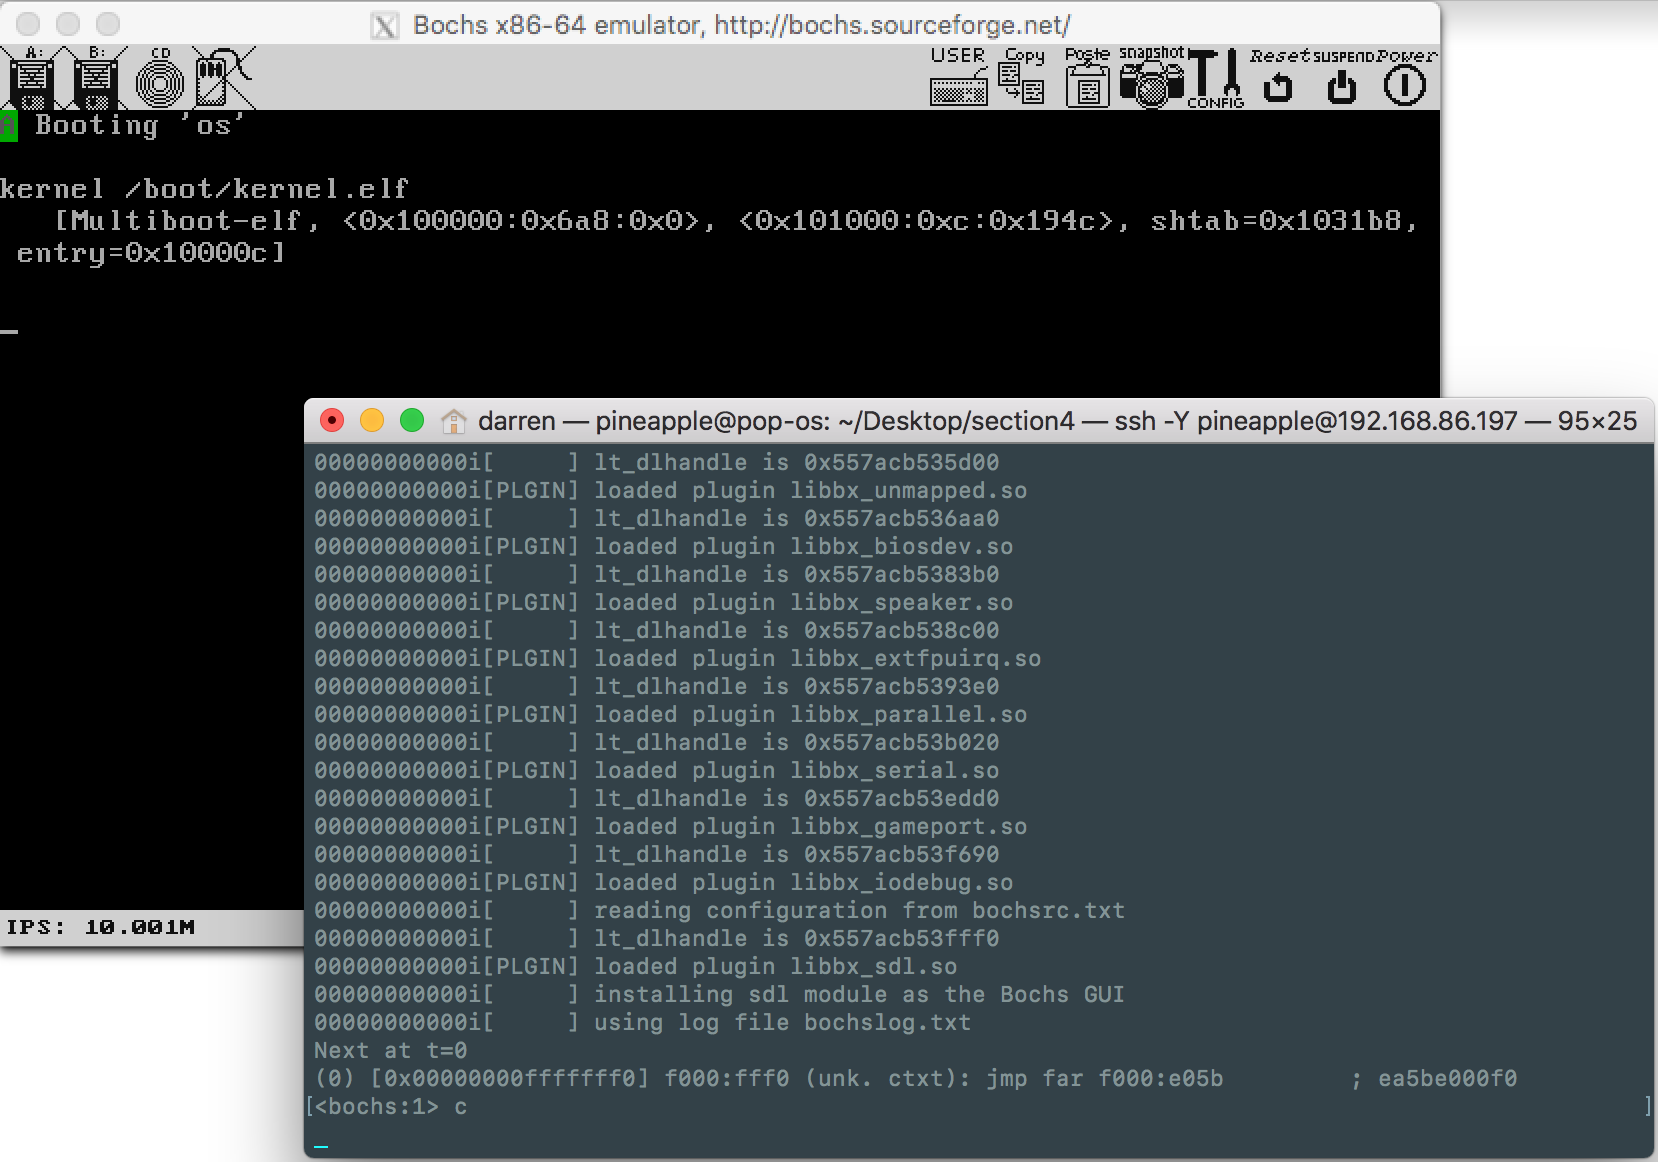Minimize the terminal with yellow button
Image resolution: width=1658 pixels, height=1162 pixels.
(x=372, y=420)
